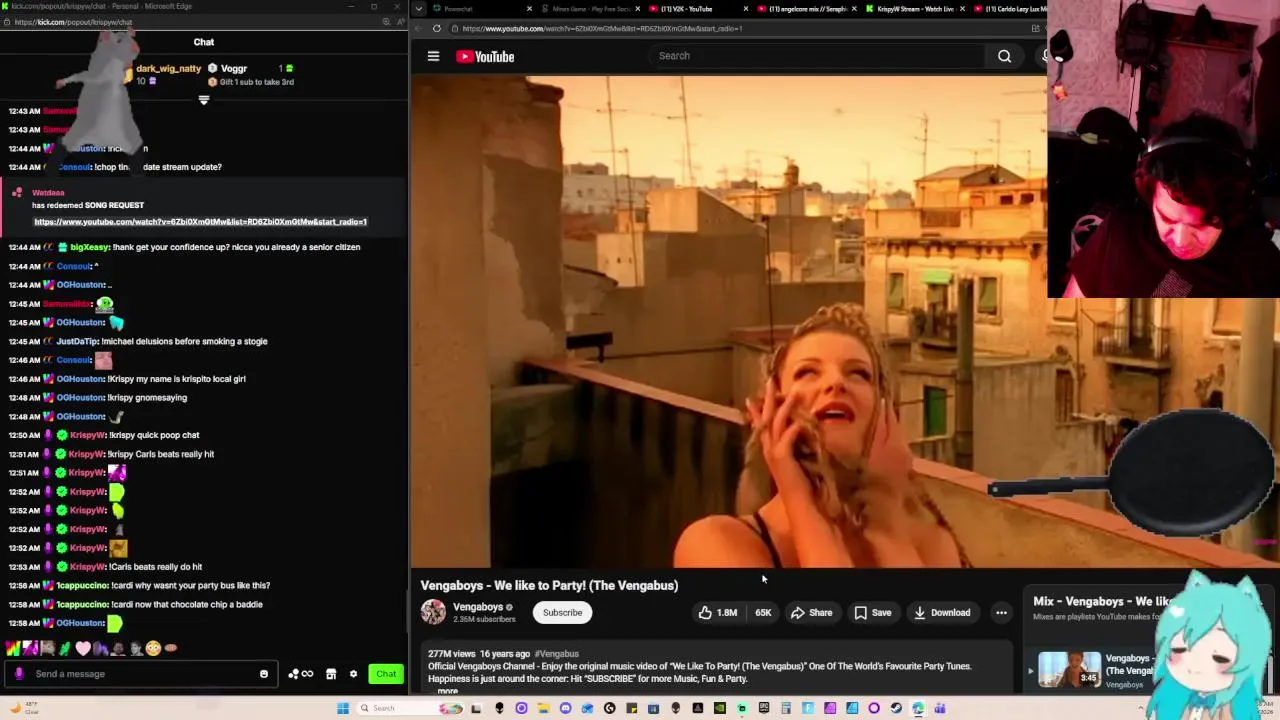Viewport: 1280px width, 720px height.
Task: Open the Windows Start button
Action: [x=343, y=708]
